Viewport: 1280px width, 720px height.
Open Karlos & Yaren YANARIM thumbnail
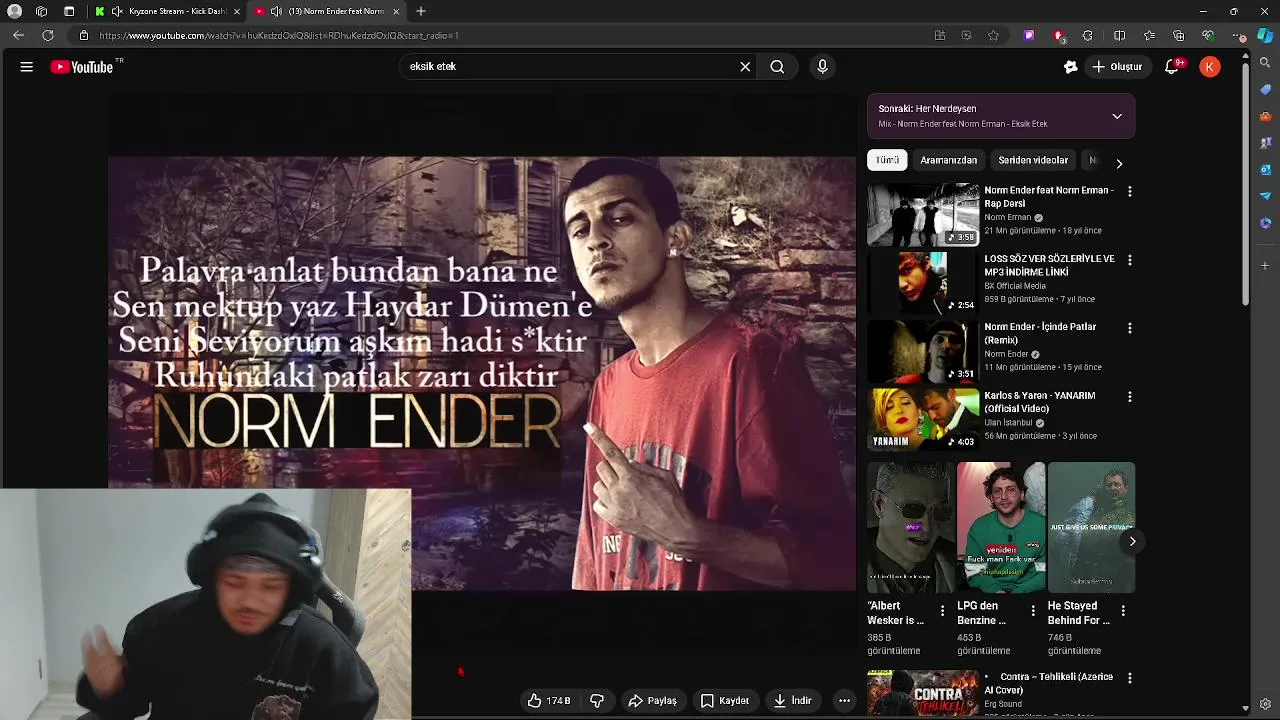click(923, 420)
